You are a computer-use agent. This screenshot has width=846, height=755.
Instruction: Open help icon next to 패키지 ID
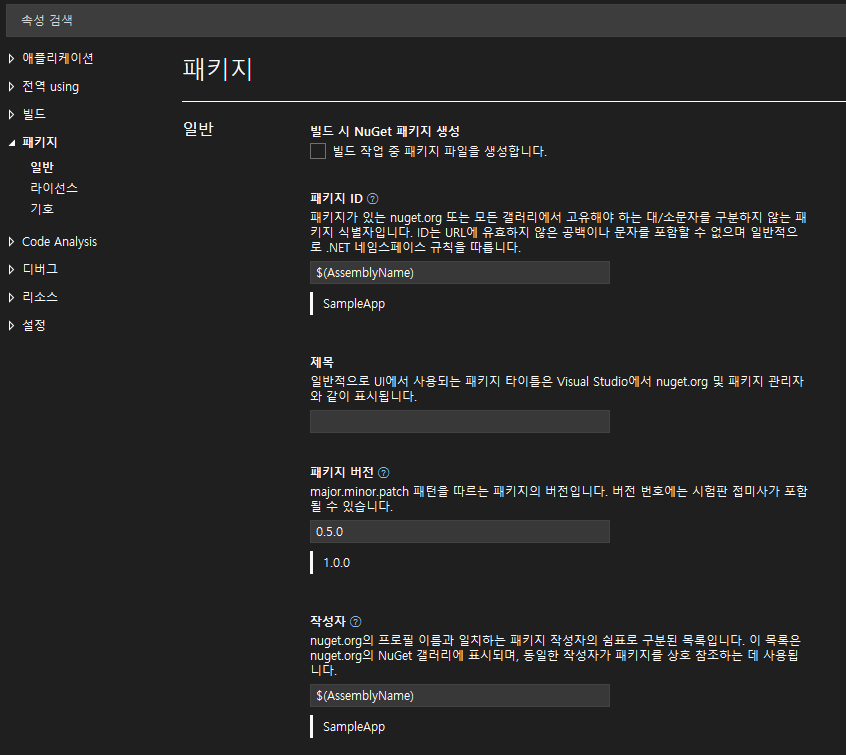(372, 199)
